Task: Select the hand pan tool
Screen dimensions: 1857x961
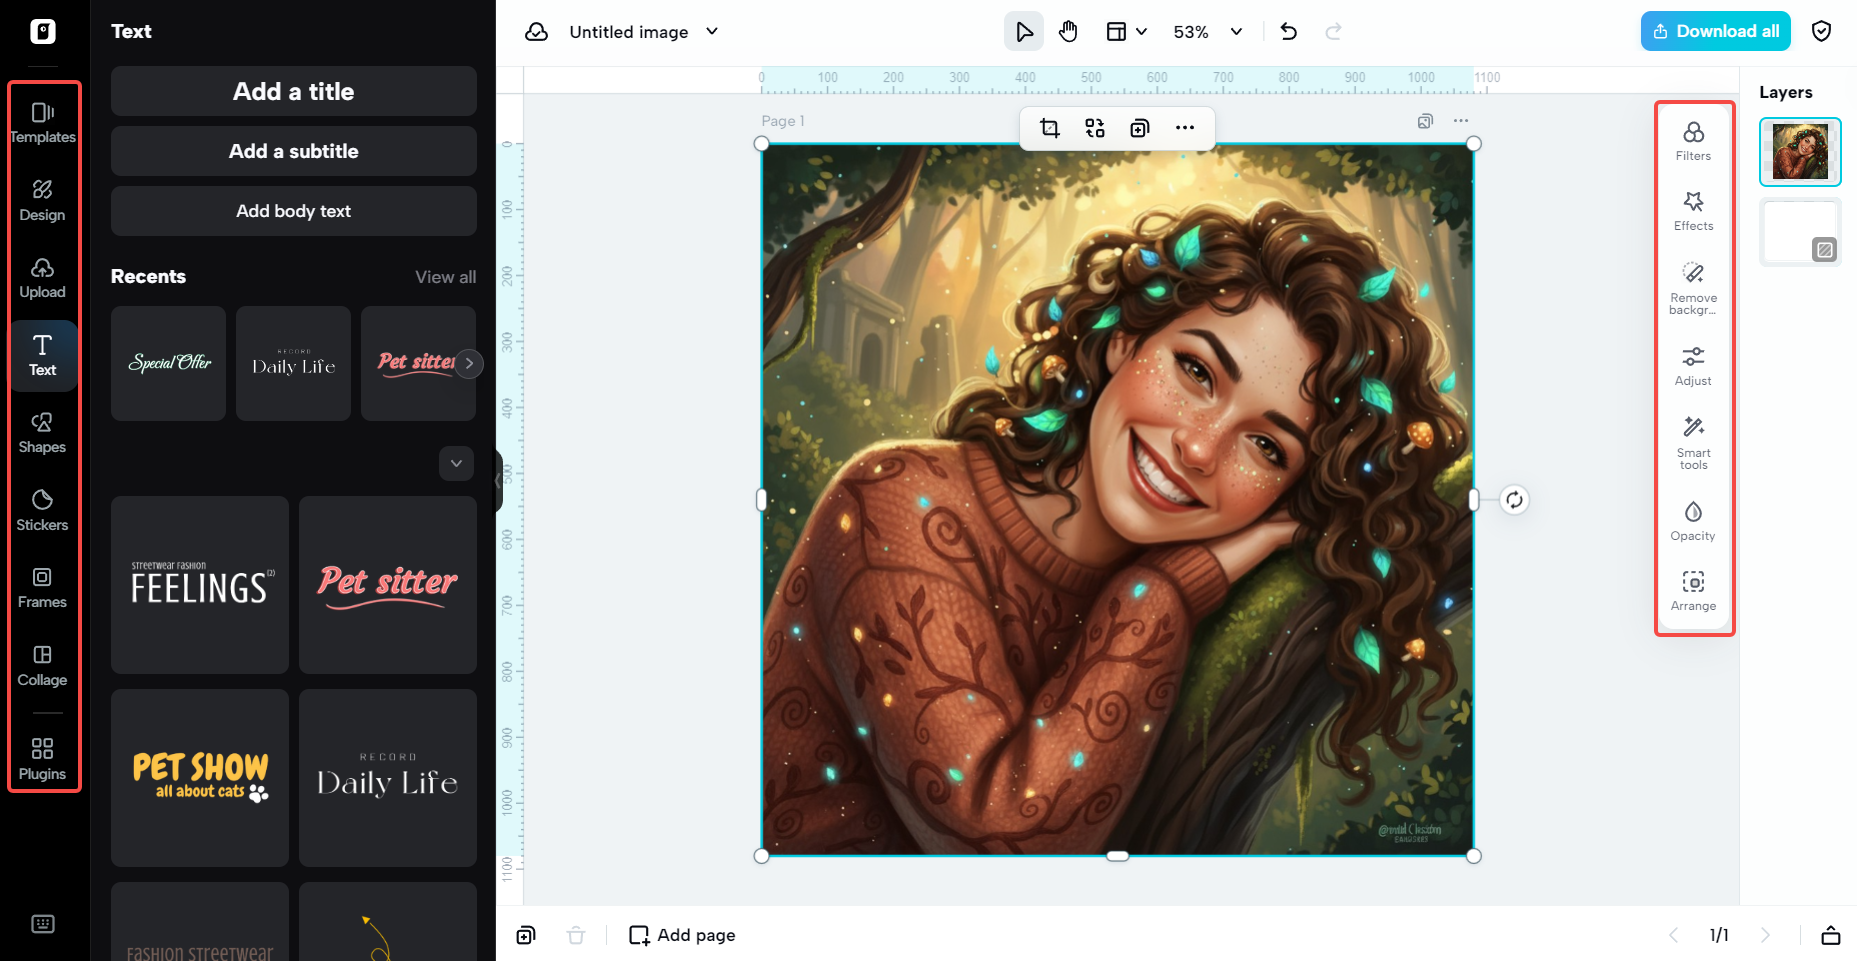Action: pyautogui.click(x=1068, y=32)
